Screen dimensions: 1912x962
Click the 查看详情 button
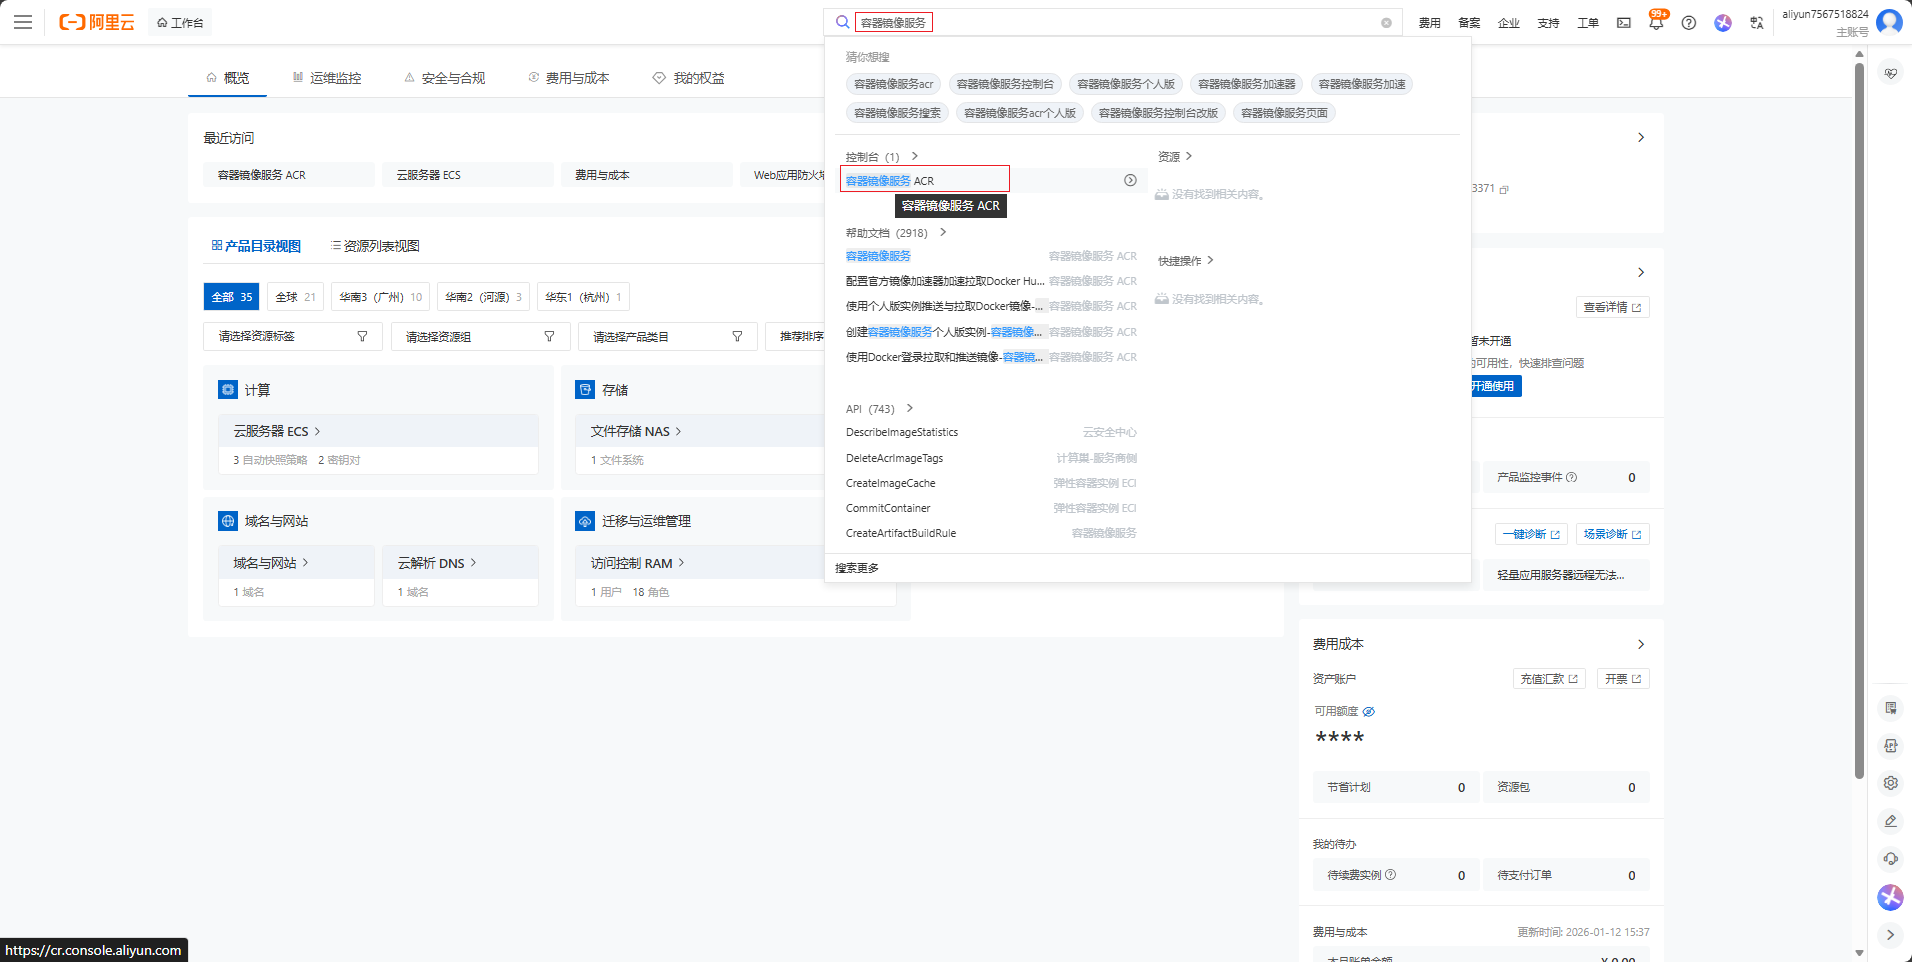1612,307
